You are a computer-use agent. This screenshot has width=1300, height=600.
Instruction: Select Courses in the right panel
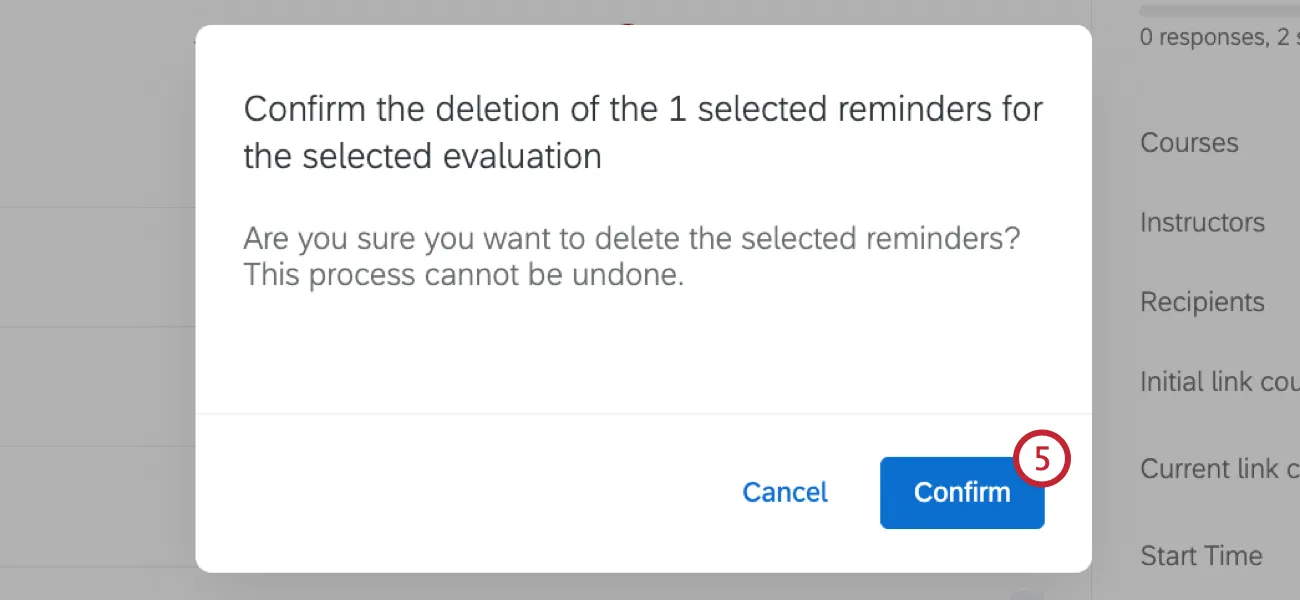1189,143
